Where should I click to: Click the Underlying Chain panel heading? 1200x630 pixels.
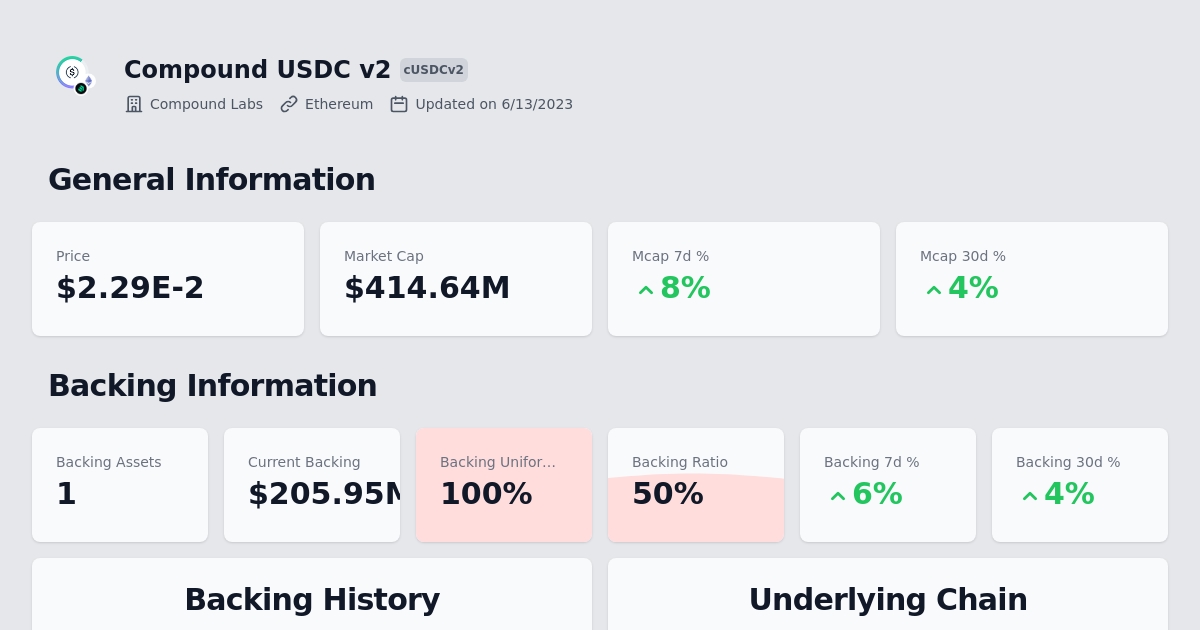(888, 599)
